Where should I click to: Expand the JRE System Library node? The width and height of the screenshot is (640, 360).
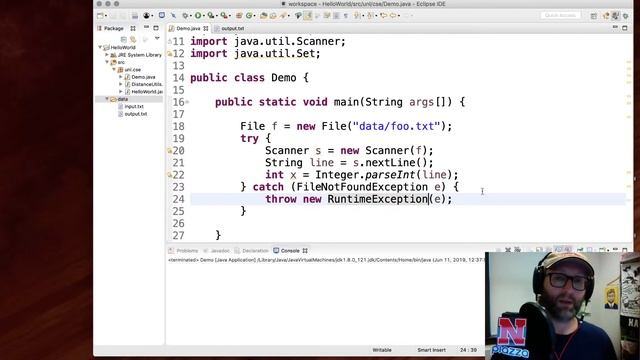coord(107,55)
